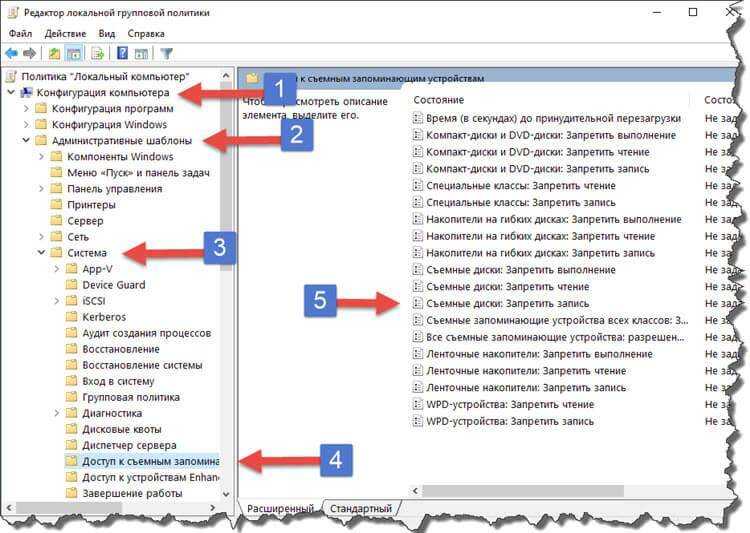Collapse the Административные шаблоны node

[27, 140]
